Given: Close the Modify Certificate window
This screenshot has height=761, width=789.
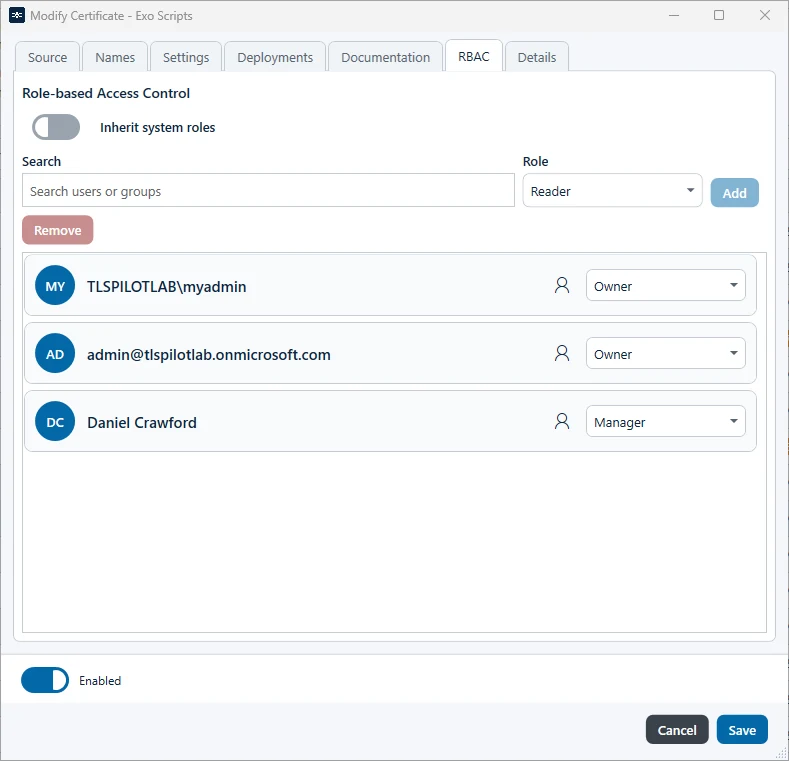Looking at the screenshot, I should tap(765, 15).
